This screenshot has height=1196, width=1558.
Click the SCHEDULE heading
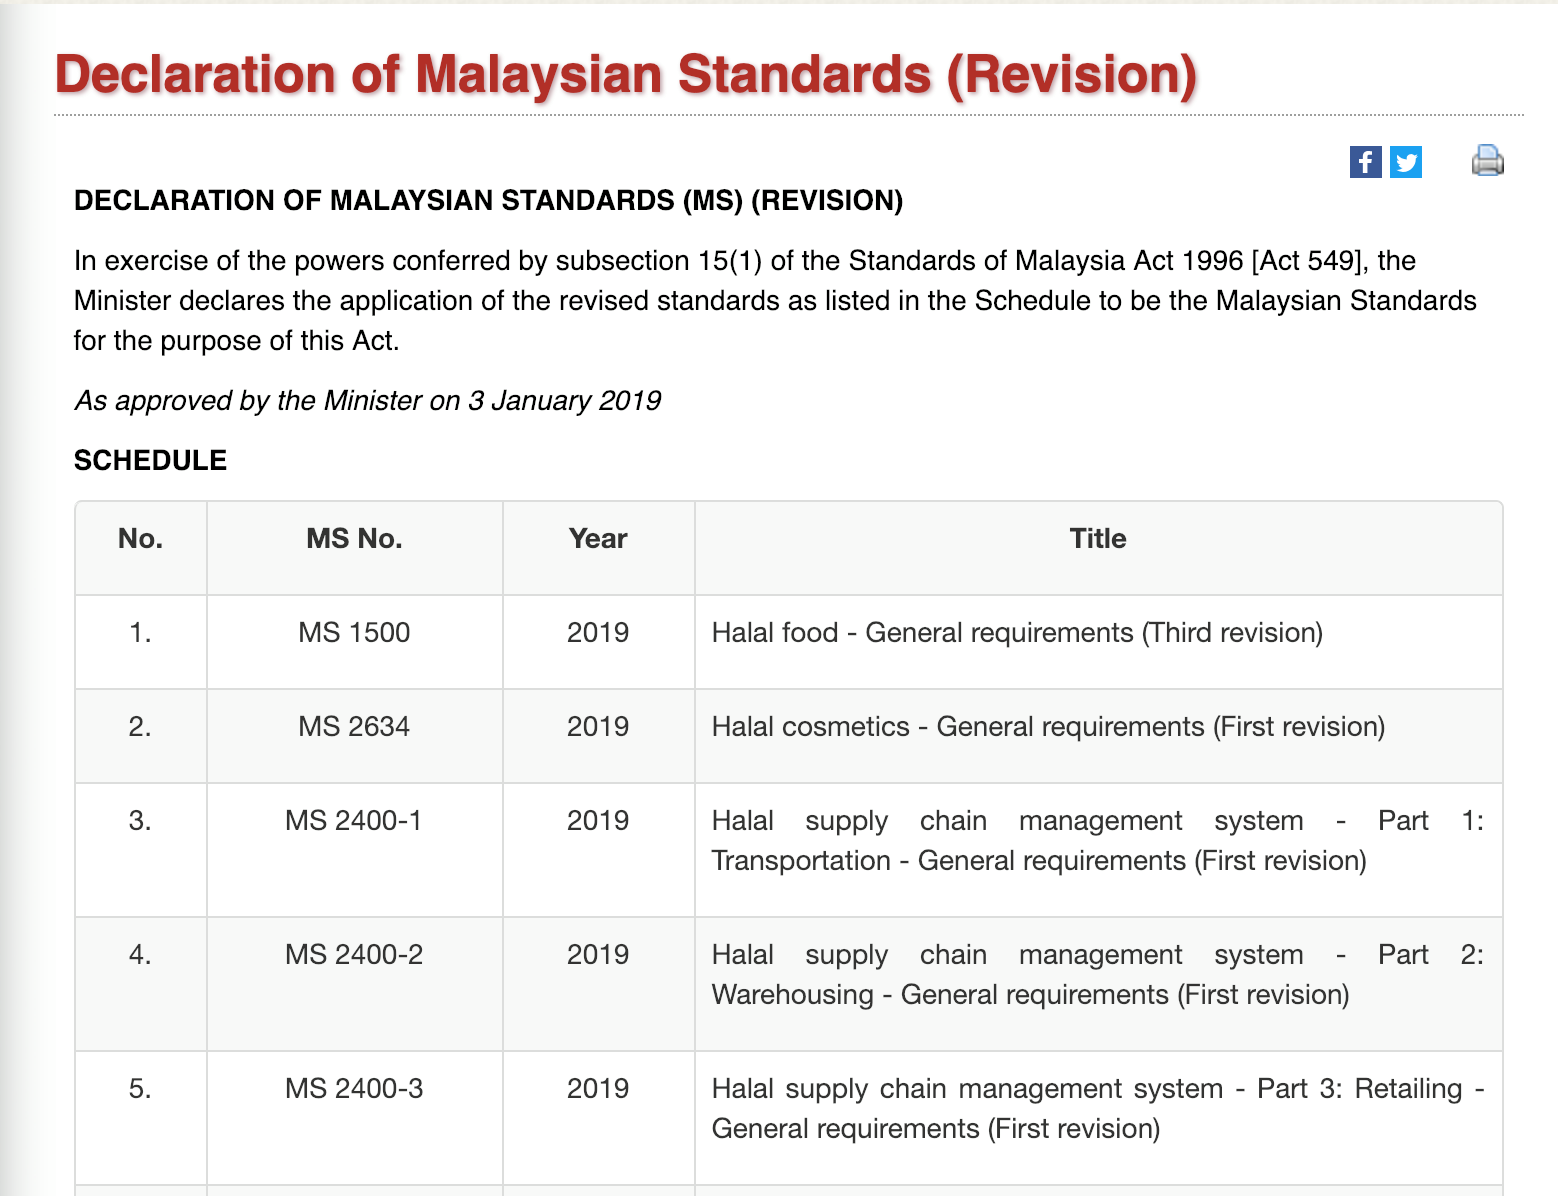(150, 461)
